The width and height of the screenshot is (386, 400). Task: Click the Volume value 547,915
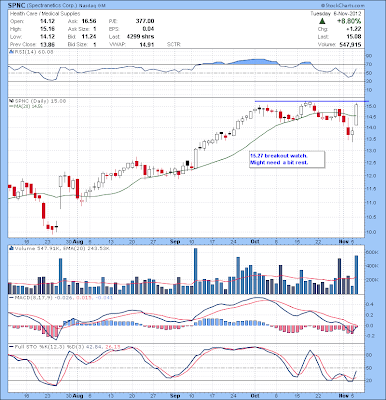[x=349, y=45]
